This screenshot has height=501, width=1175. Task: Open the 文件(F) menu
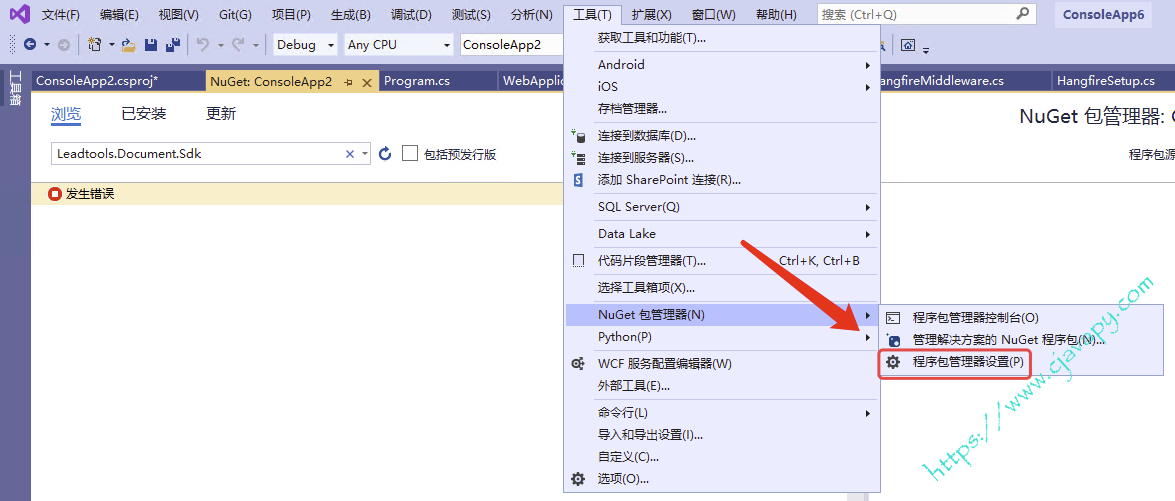click(61, 14)
